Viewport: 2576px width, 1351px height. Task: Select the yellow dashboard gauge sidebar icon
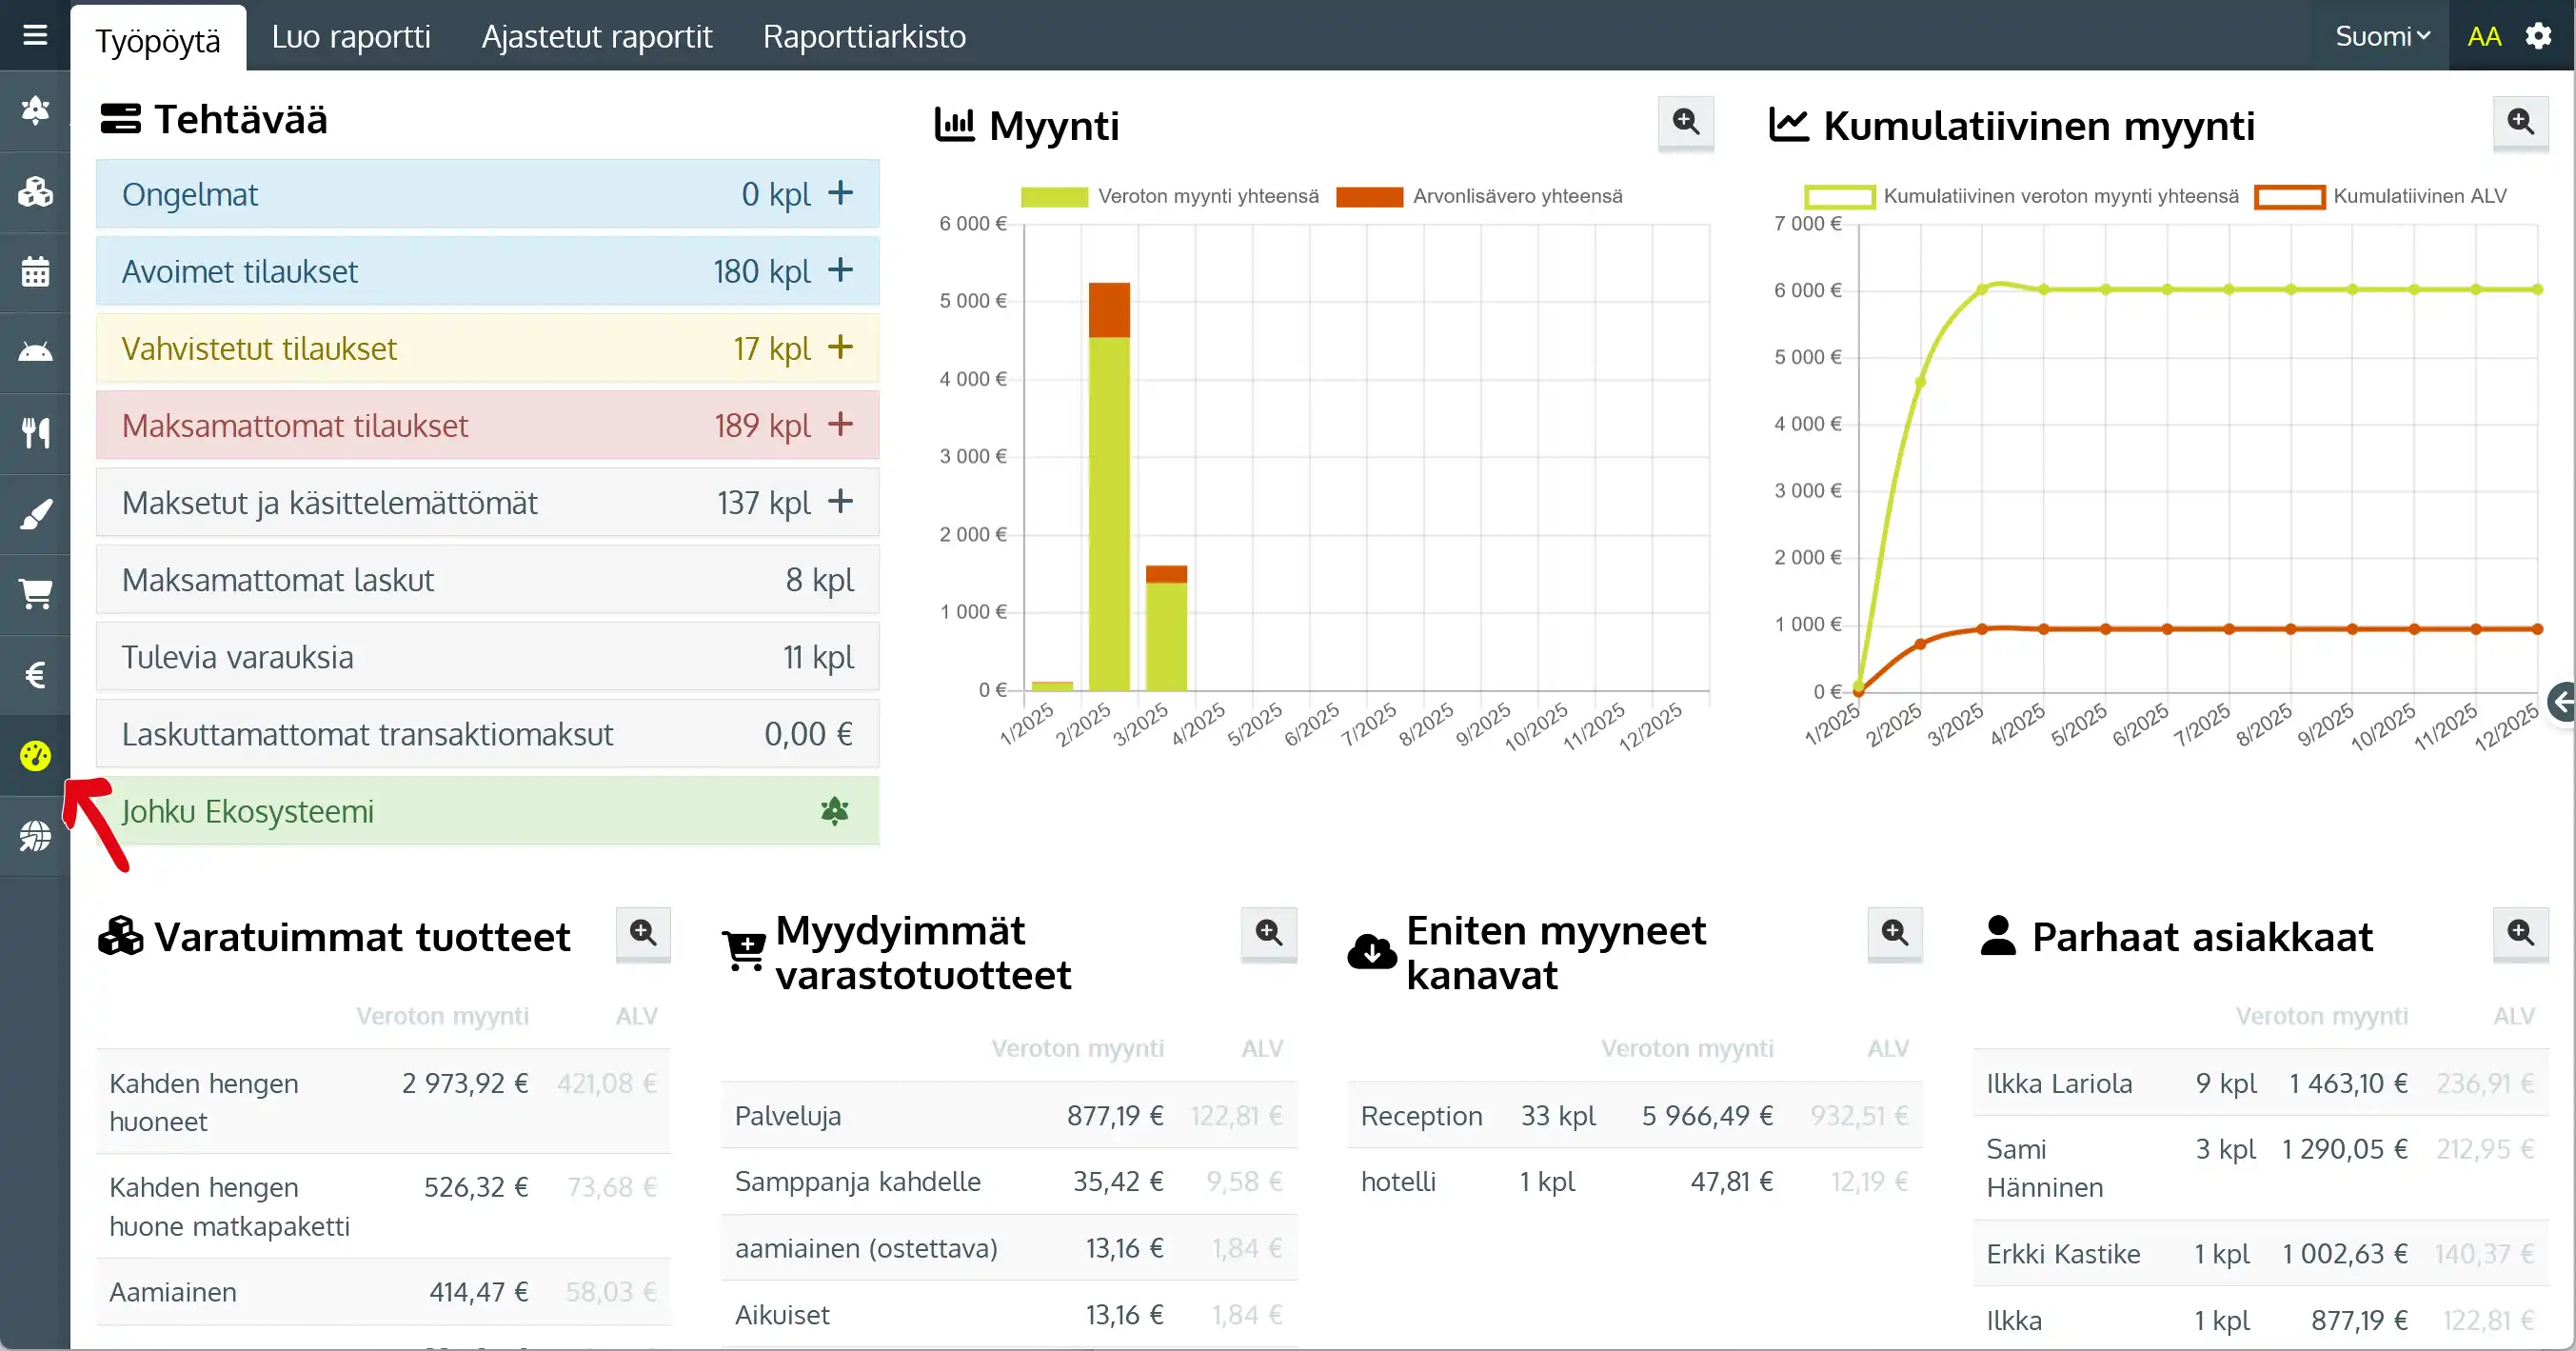pos(35,756)
